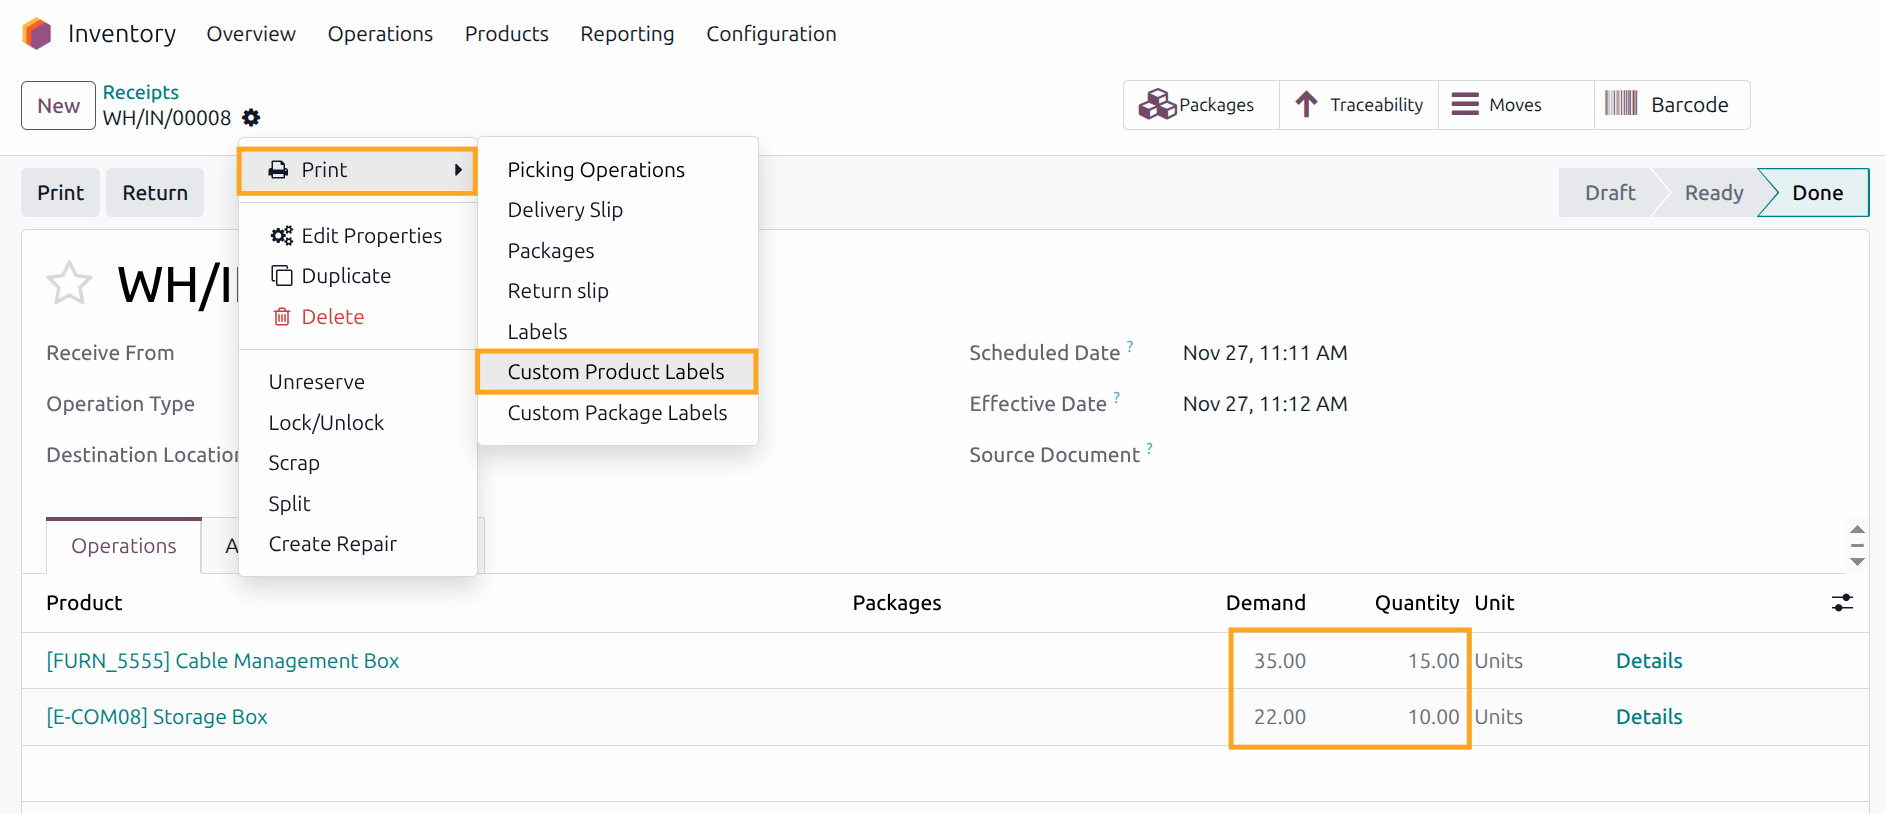Select Custom Product Labels print option
The width and height of the screenshot is (1885, 814).
point(615,372)
